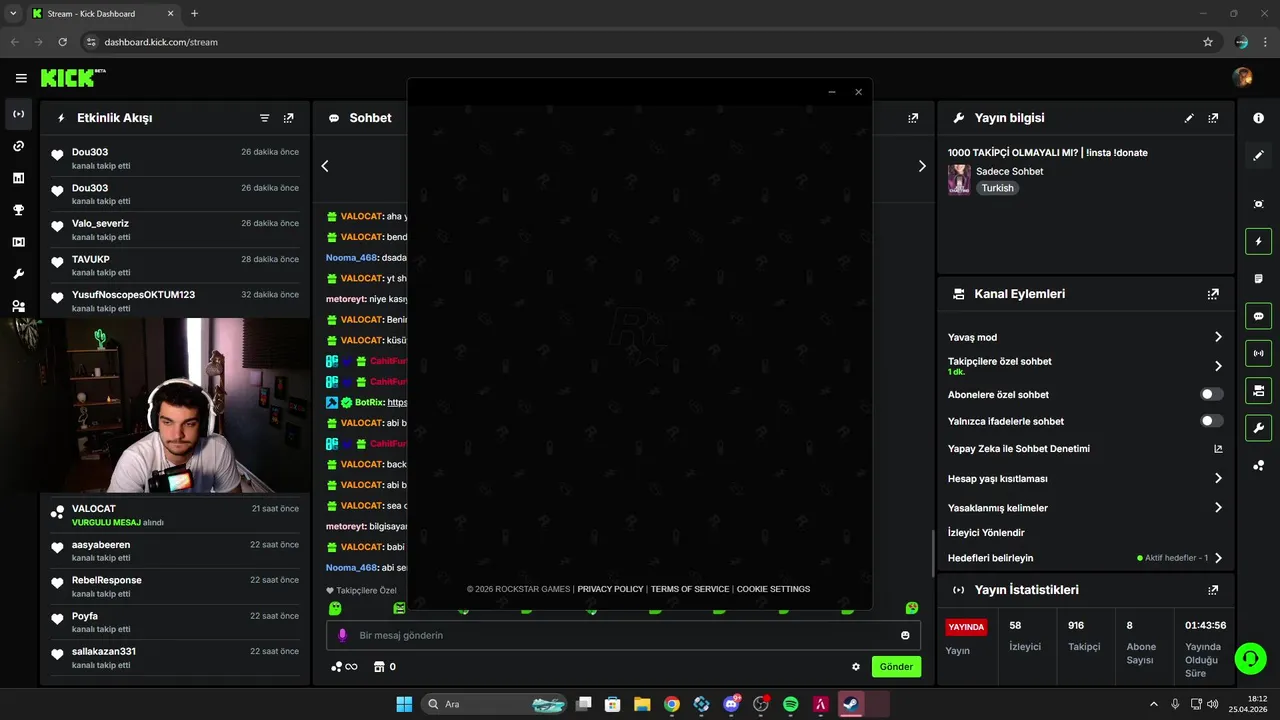The image size is (1280, 720).
Task: Toggle activity feed lightning widget in right sidebar
Action: tap(1258, 241)
